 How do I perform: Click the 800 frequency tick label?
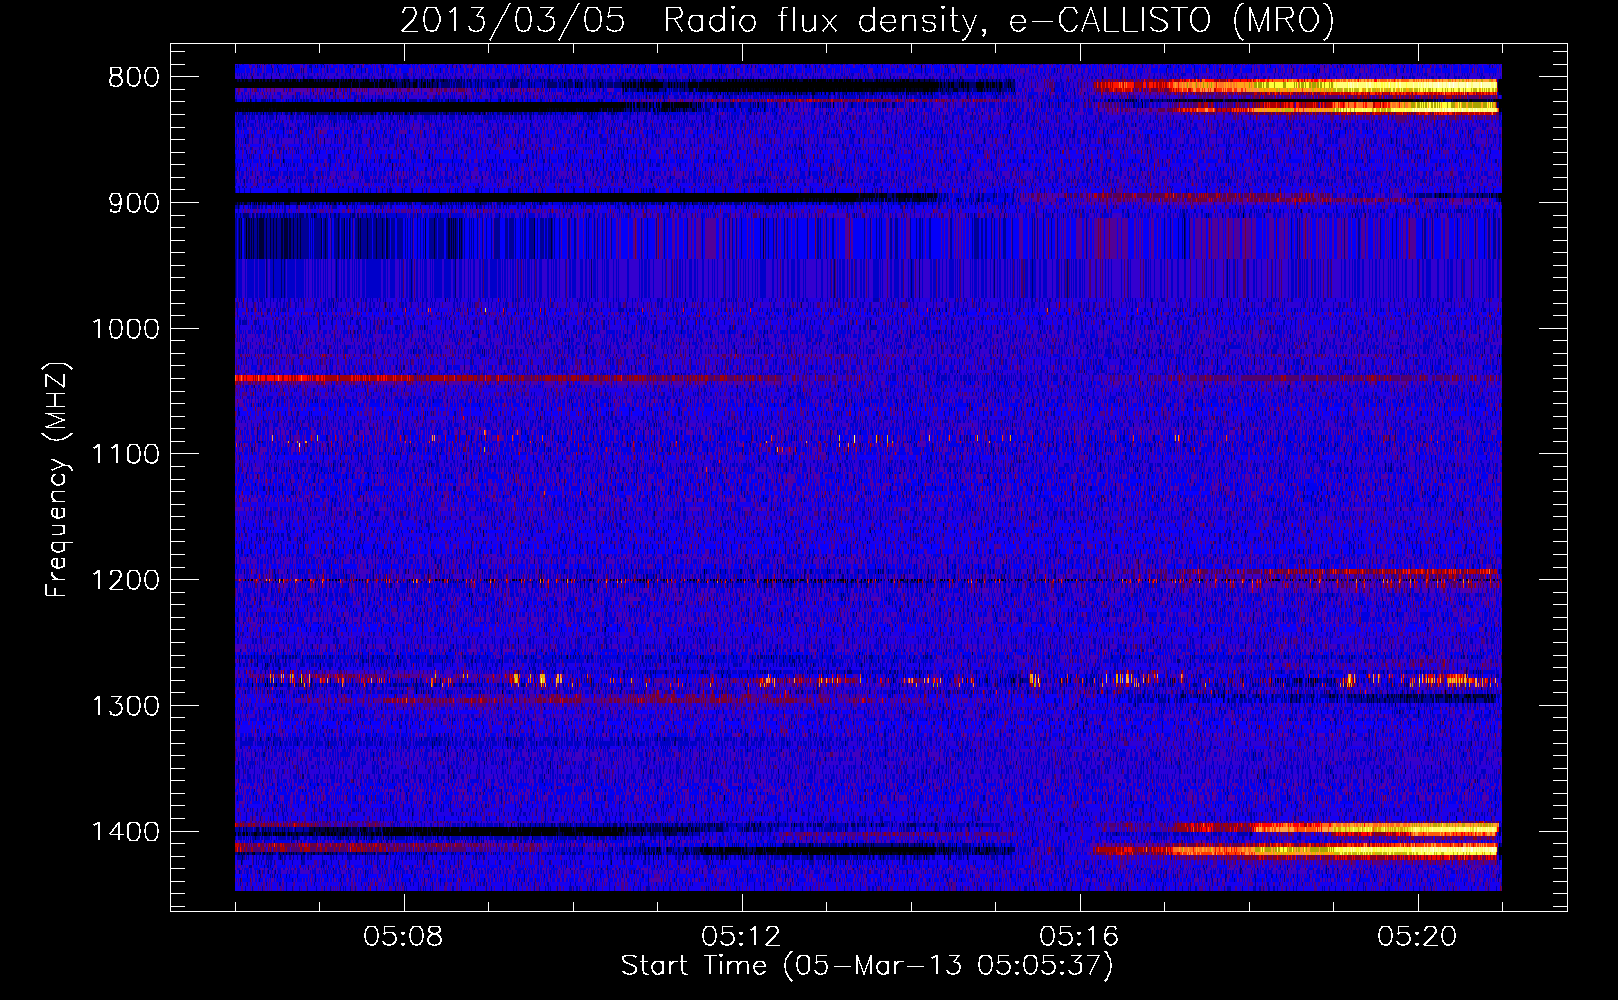click(133, 78)
